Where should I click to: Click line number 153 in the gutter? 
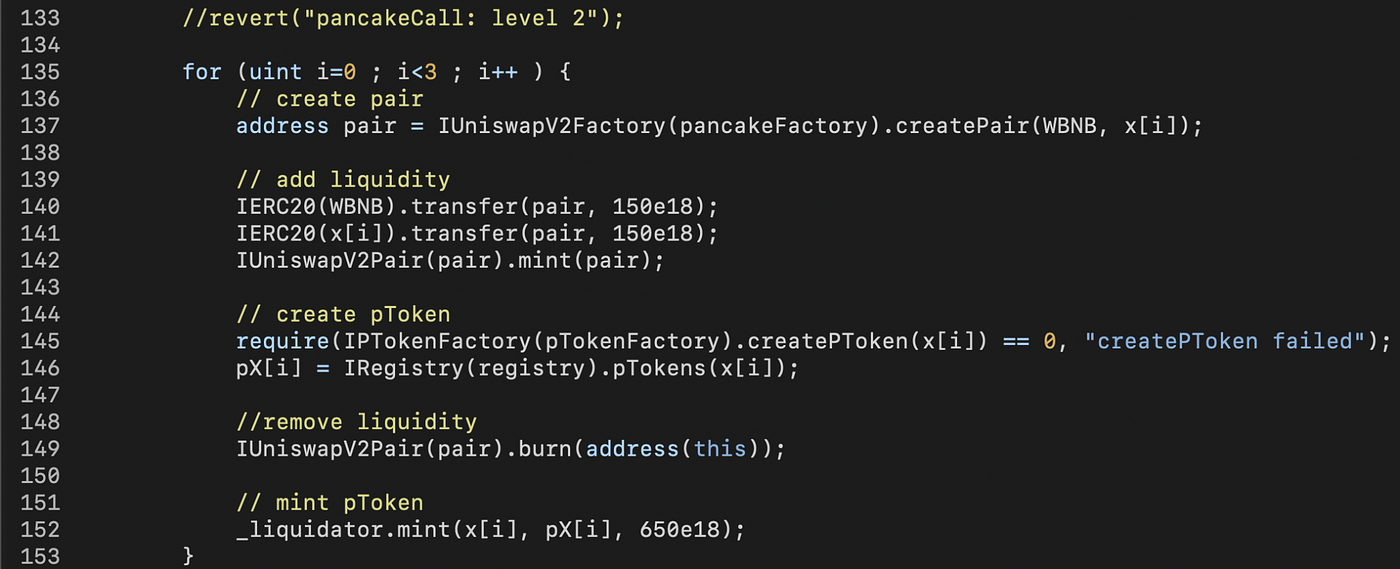39,556
